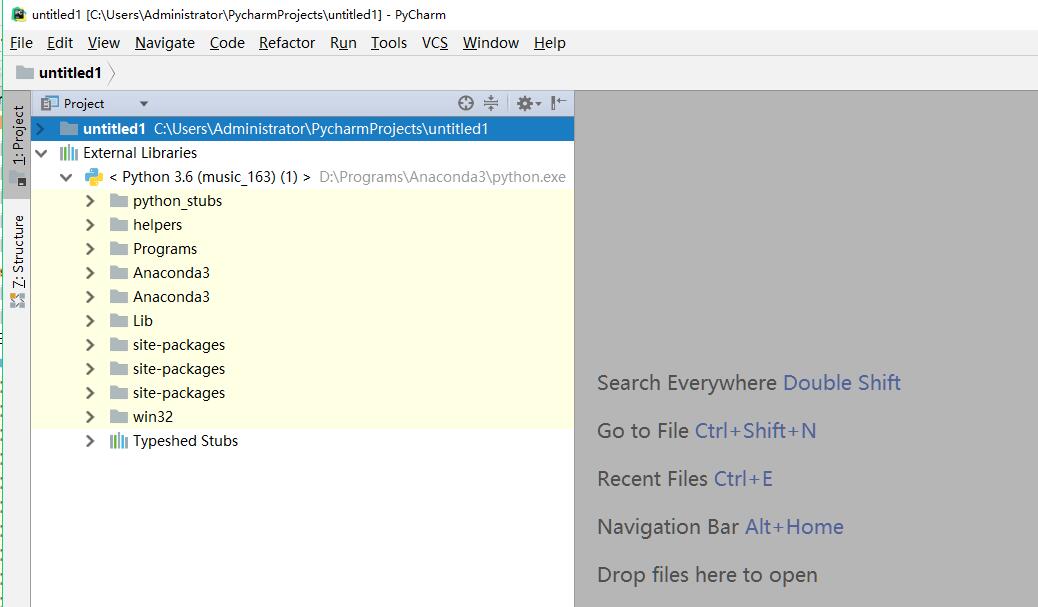Open the Project view type dropdown arrow

144,104
